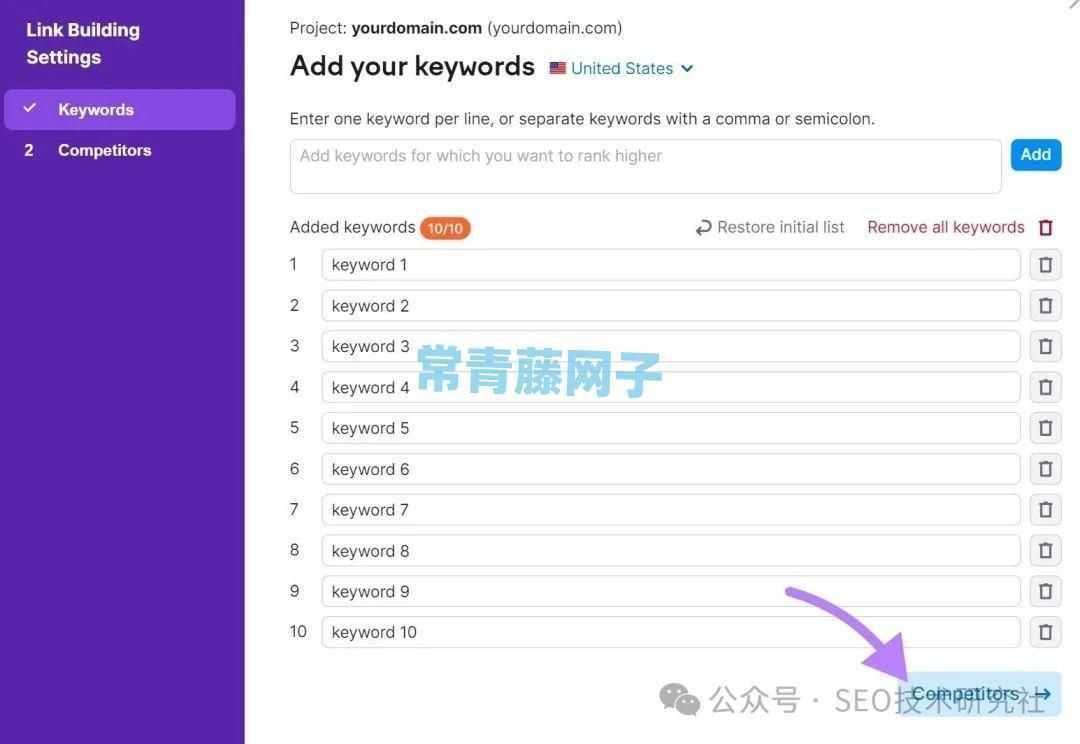Delete keyword 8 with its trash icon
Image resolution: width=1080 pixels, height=744 pixels.
pyautogui.click(x=1045, y=550)
